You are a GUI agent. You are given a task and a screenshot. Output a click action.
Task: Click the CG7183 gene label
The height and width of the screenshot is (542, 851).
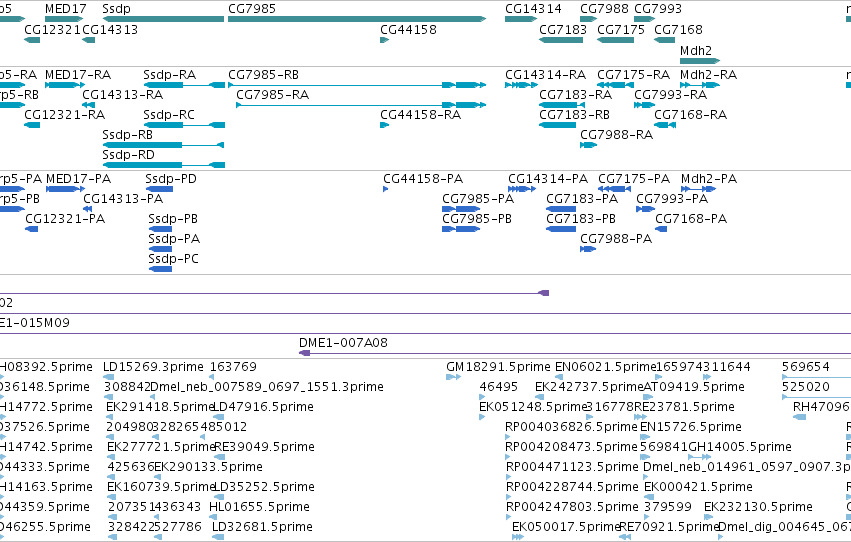[563, 30]
